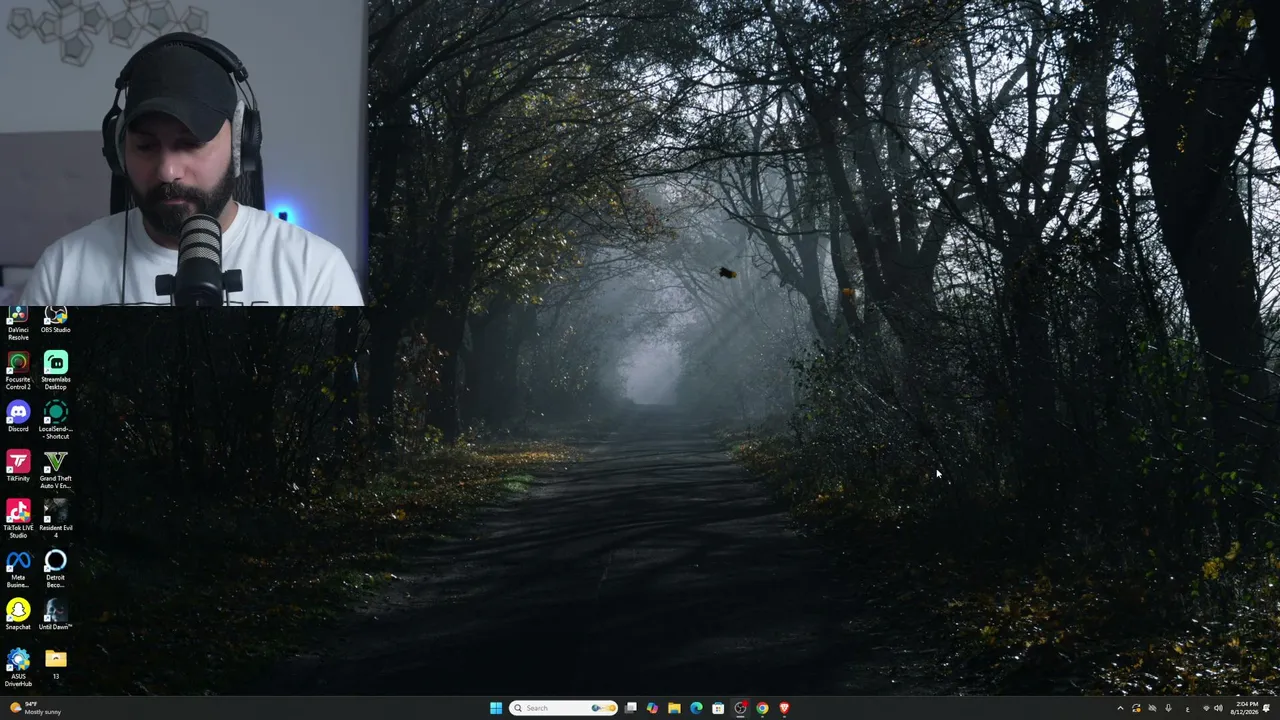This screenshot has width=1280, height=720.
Task: Select the folder named 13
Action: [x=55, y=664]
